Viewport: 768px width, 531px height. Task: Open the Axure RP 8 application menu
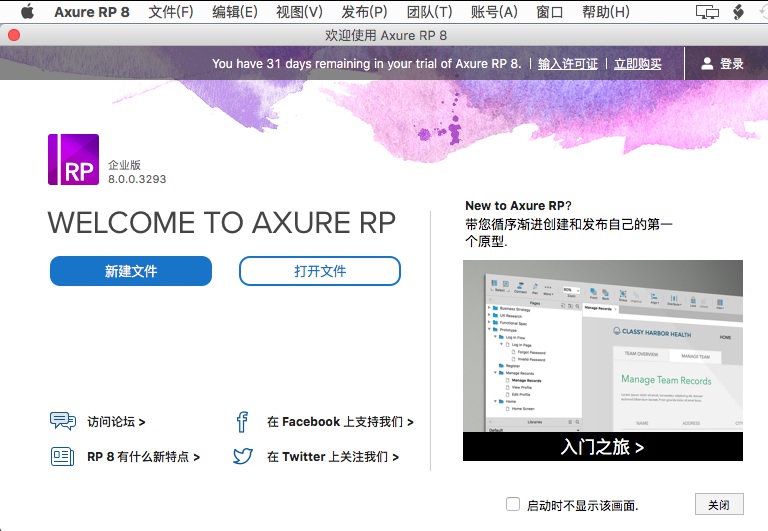point(92,12)
